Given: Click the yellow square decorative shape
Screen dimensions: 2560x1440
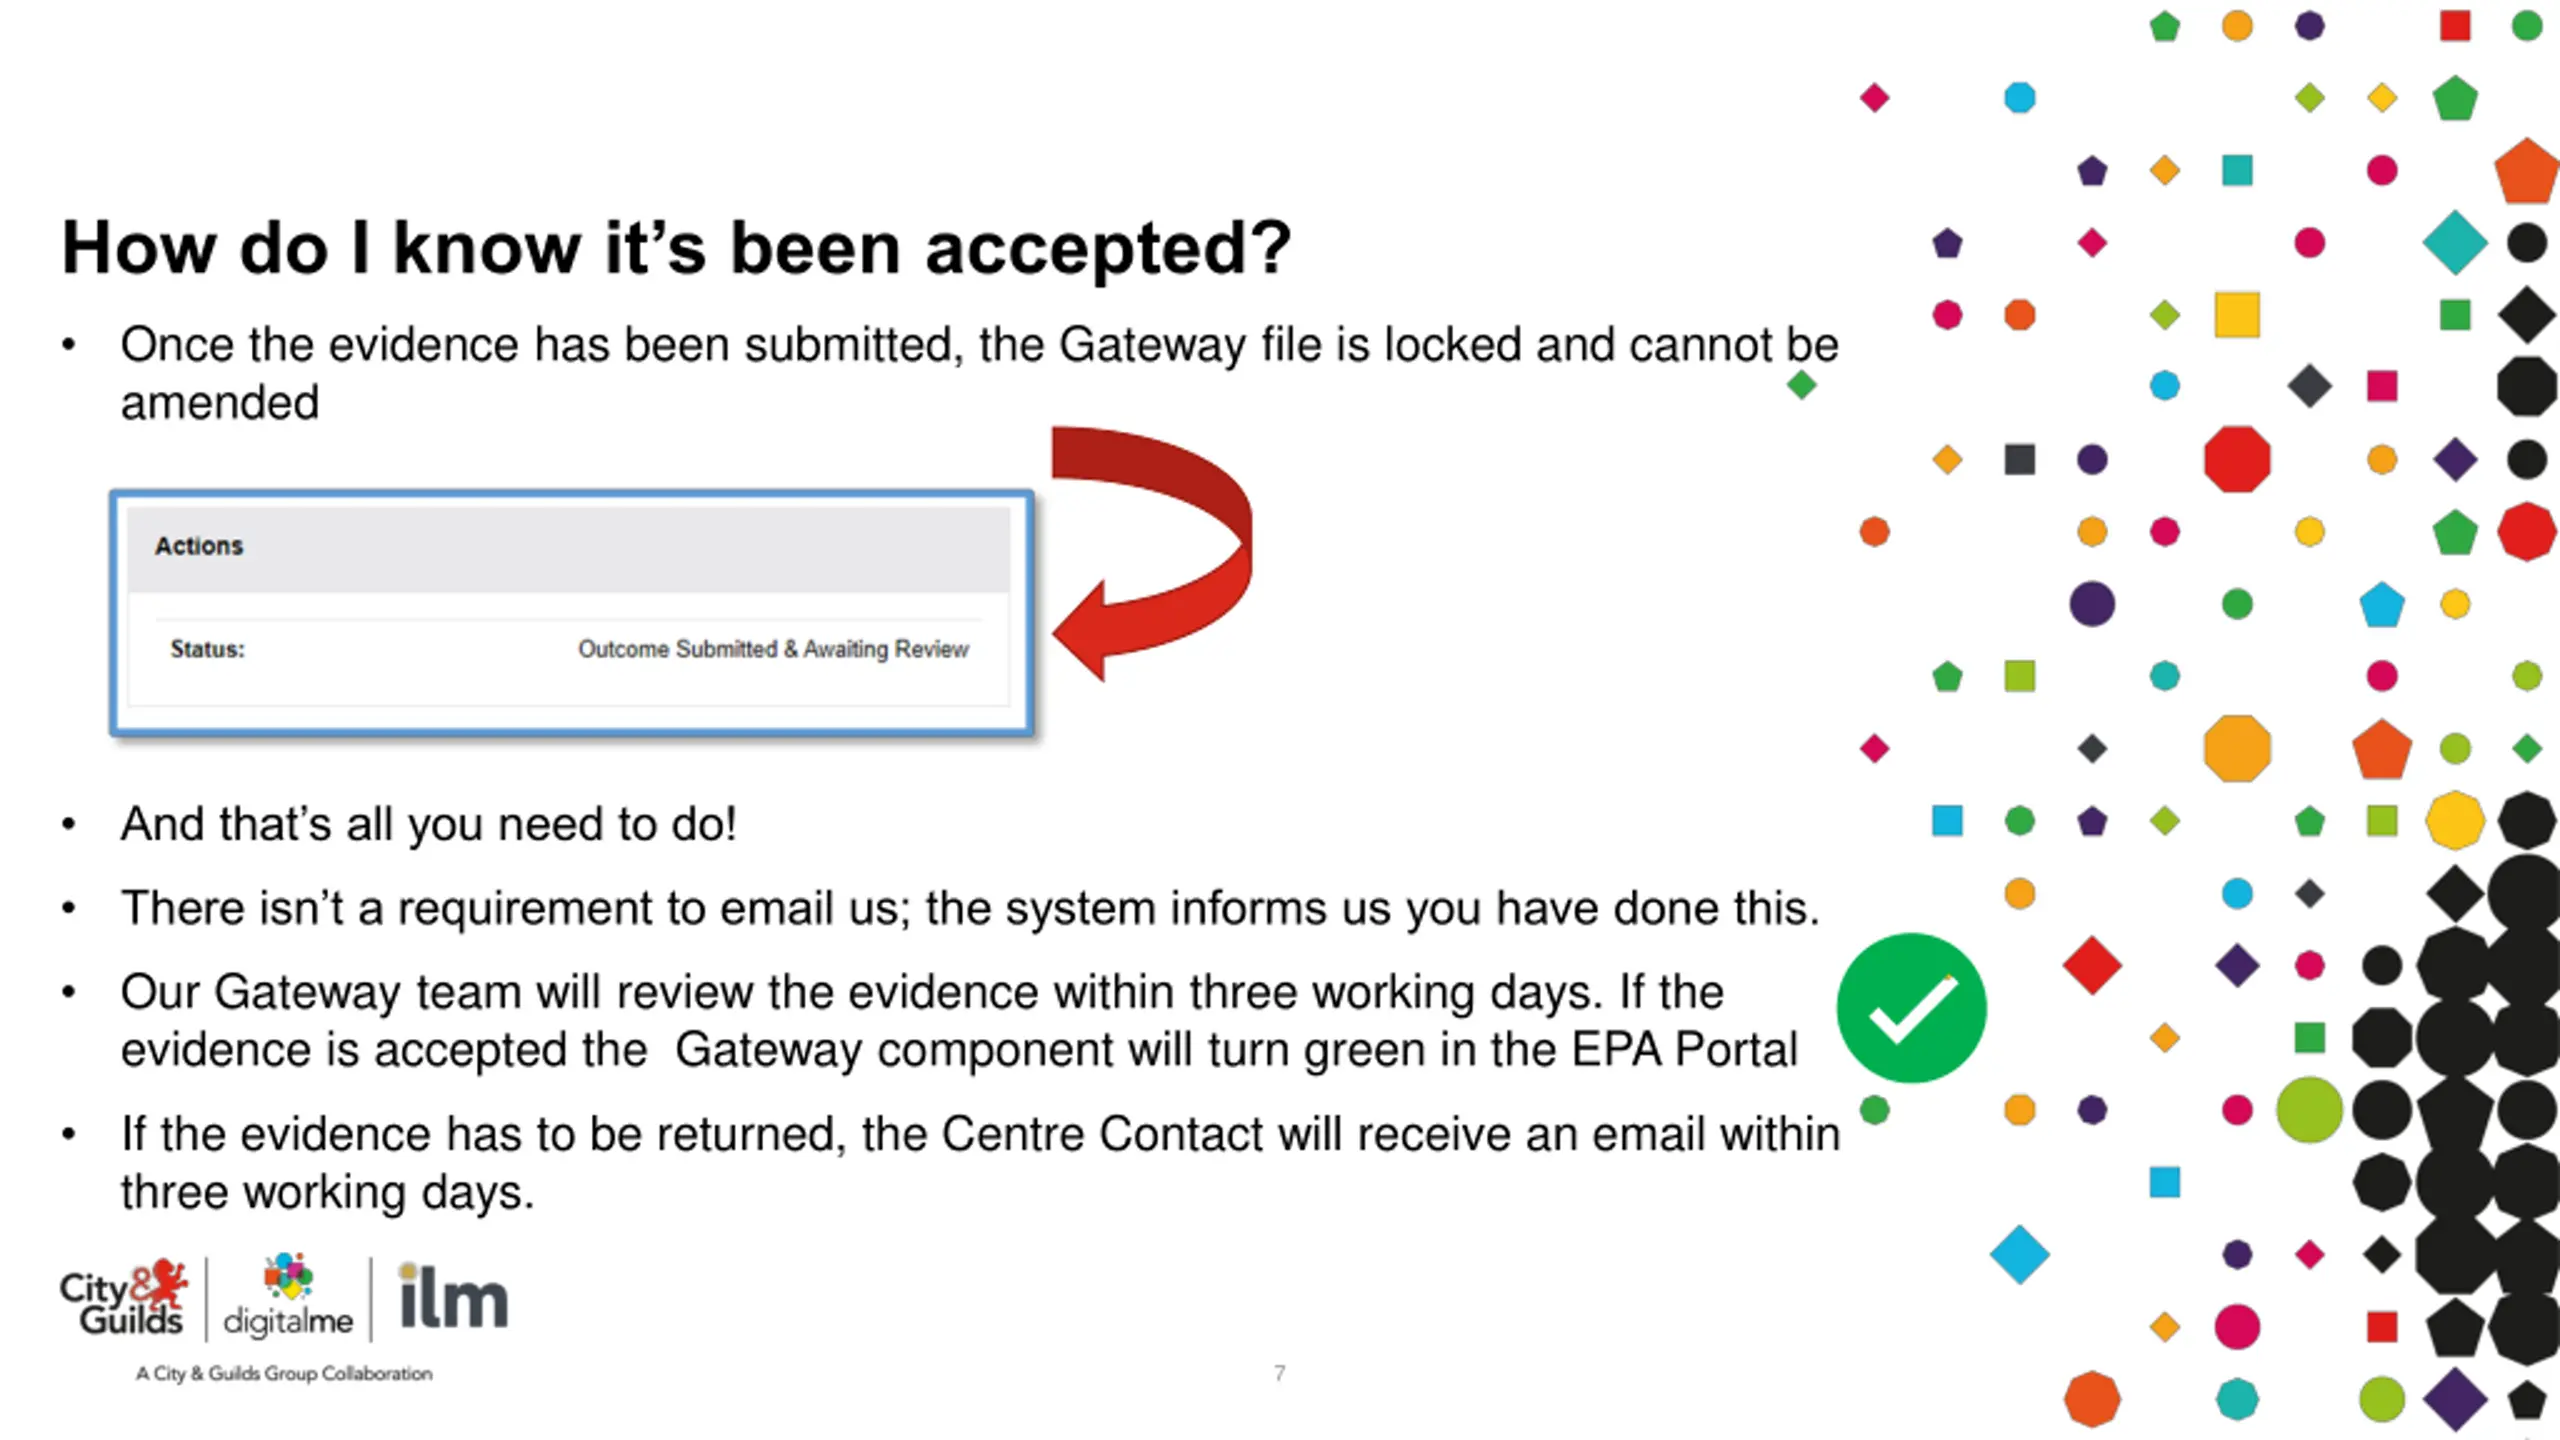Looking at the screenshot, I should tap(2237, 315).
